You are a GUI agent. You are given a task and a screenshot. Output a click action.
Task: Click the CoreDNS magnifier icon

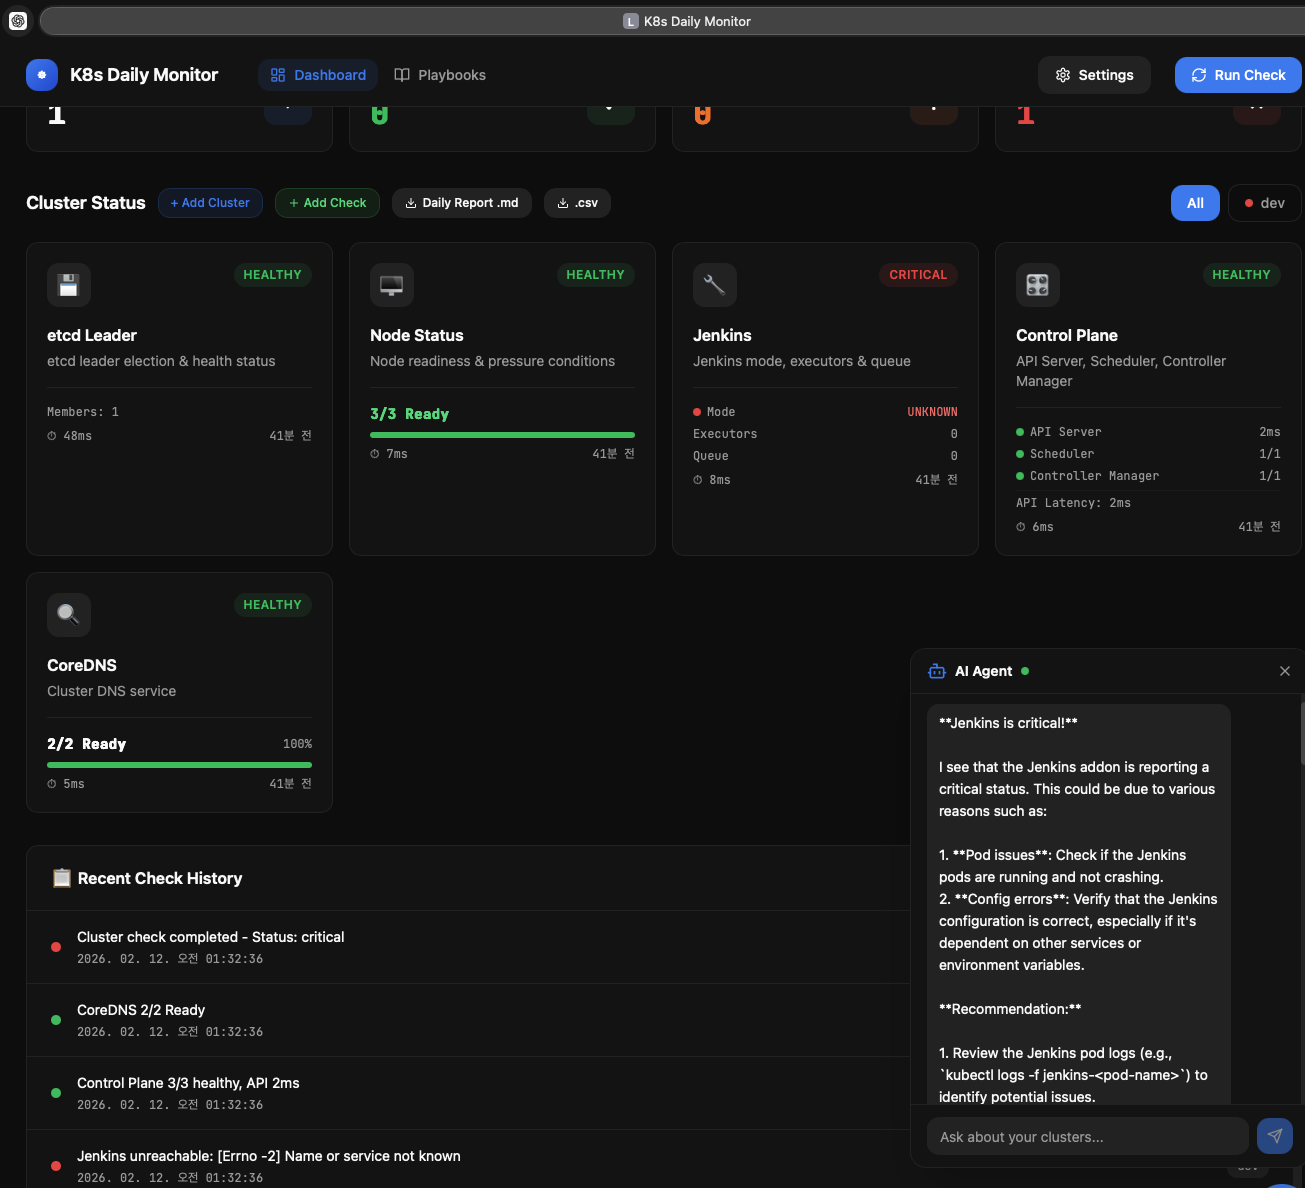click(x=69, y=615)
